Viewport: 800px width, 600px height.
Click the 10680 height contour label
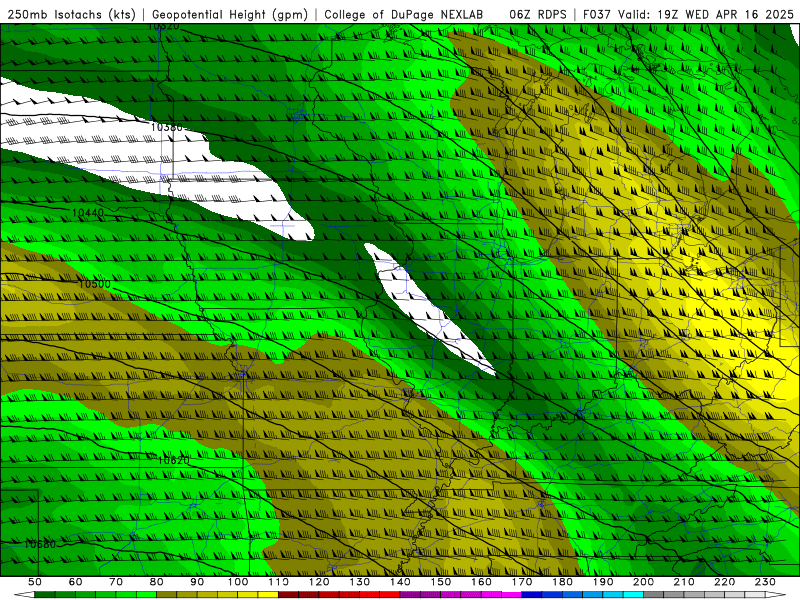pyautogui.click(x=40, y=544)
